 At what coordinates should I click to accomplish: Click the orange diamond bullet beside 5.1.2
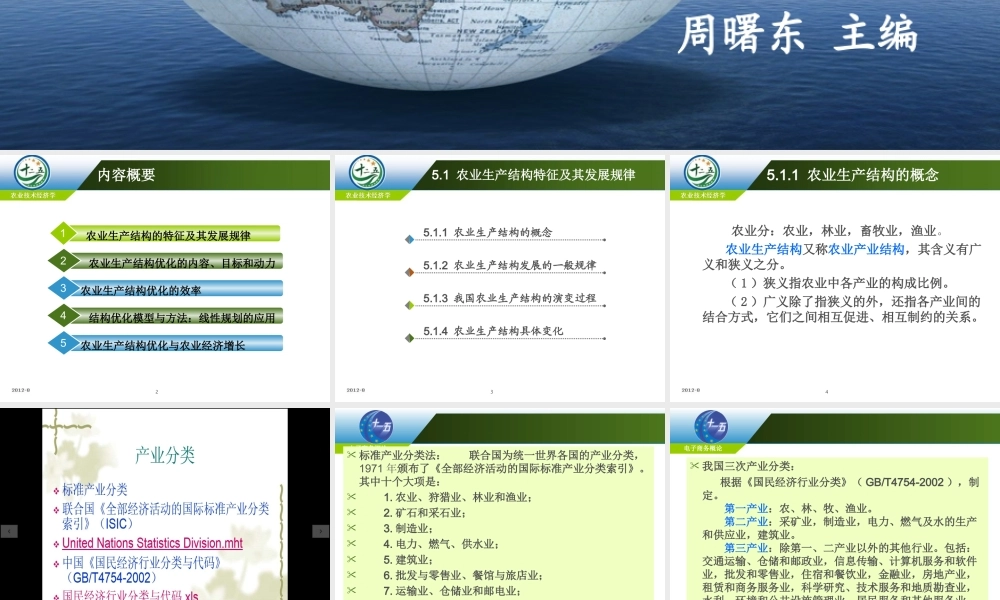(x=407, y=270)
